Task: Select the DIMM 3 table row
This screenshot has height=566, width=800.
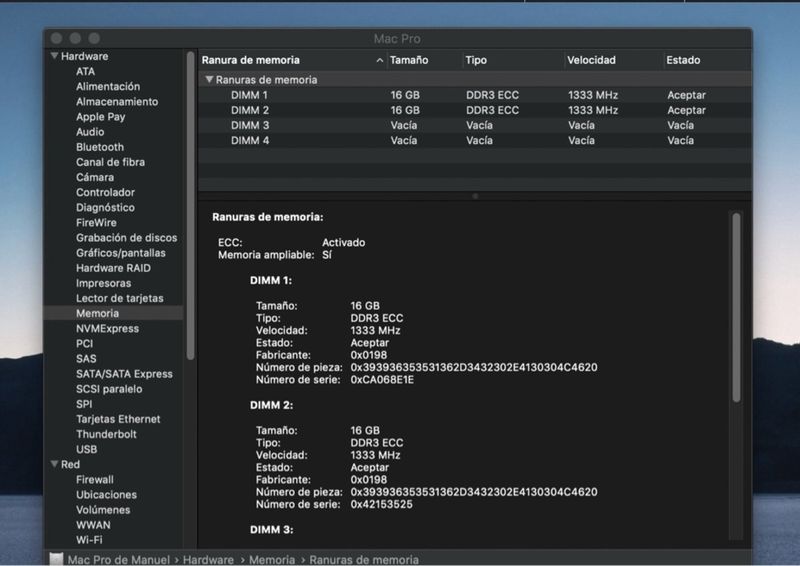Action: (x=474, y=126)
